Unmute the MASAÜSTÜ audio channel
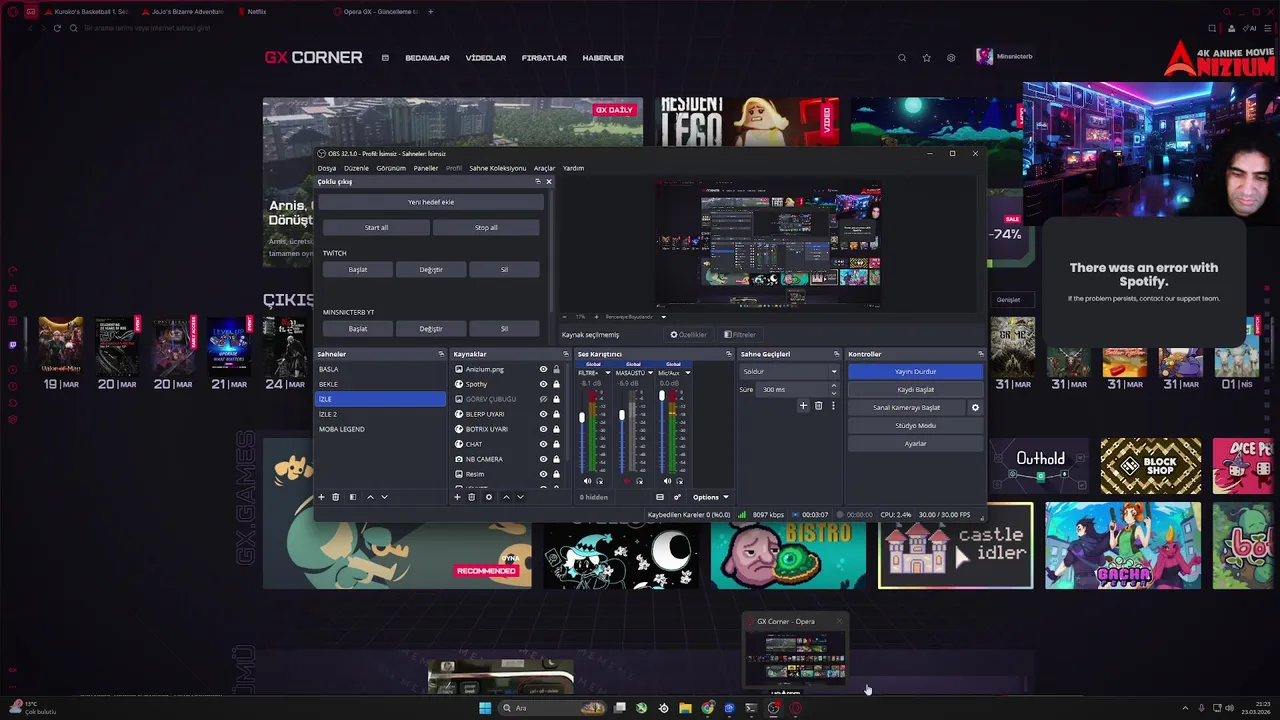 pos(627,481)
